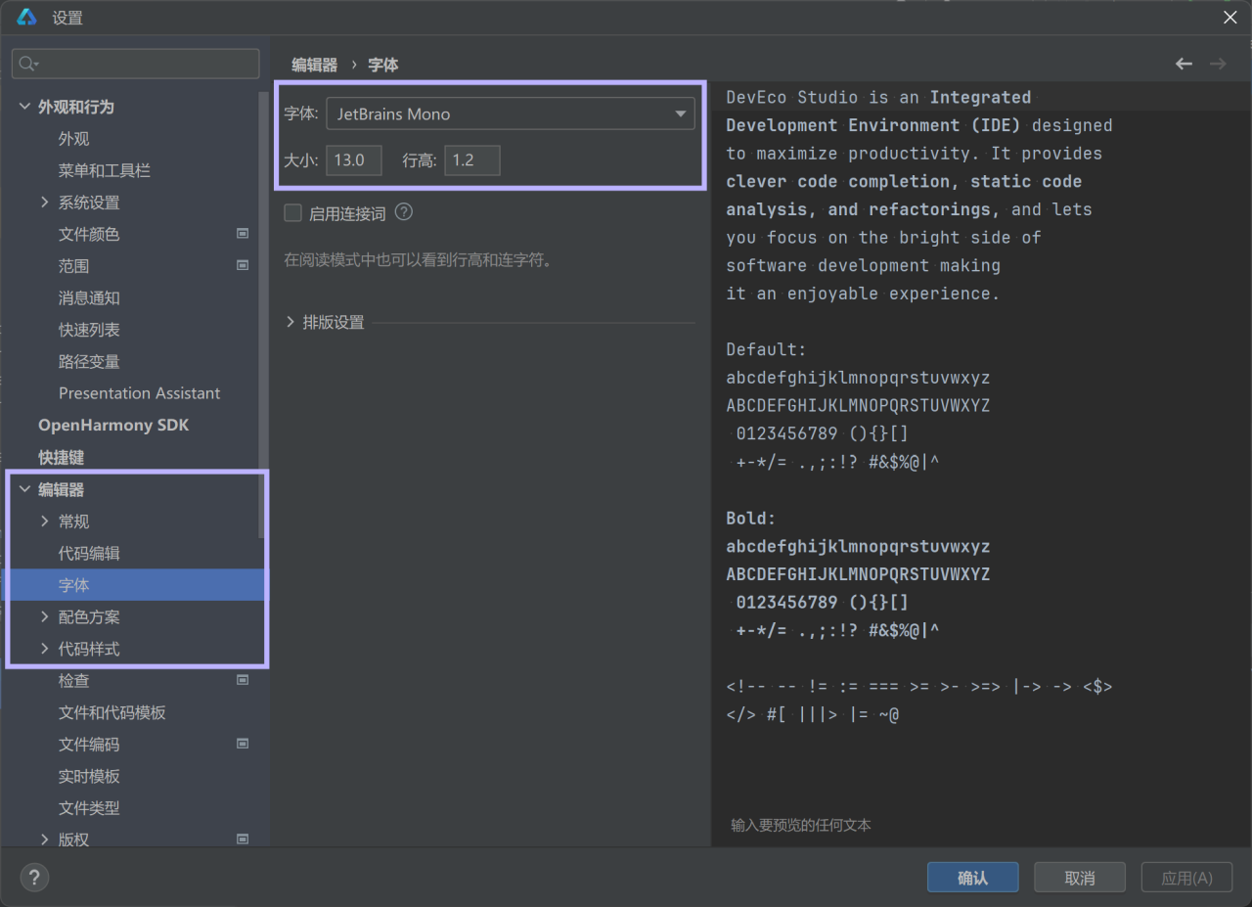Open 快速列表 settings page
The image size is (1253, 908).
coord(89,330)
